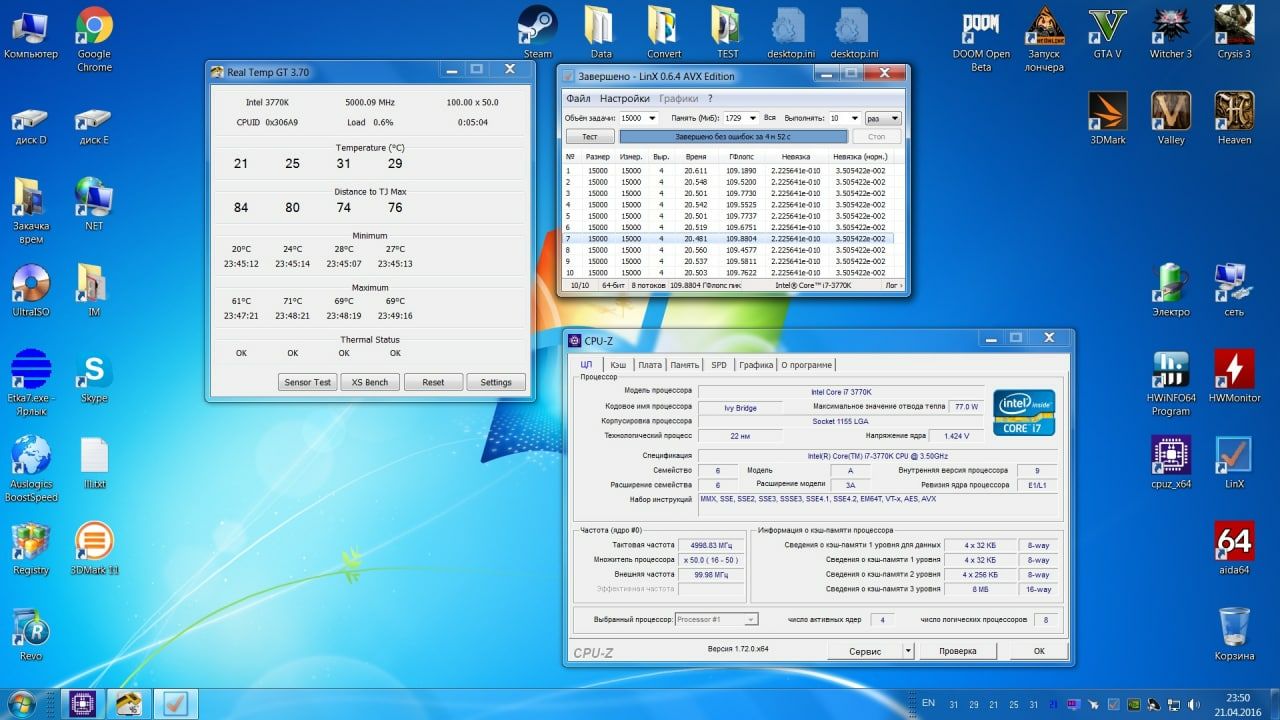
Task: Open the HWiNFO64 Program shortcut
Action: coord(1171,384)
